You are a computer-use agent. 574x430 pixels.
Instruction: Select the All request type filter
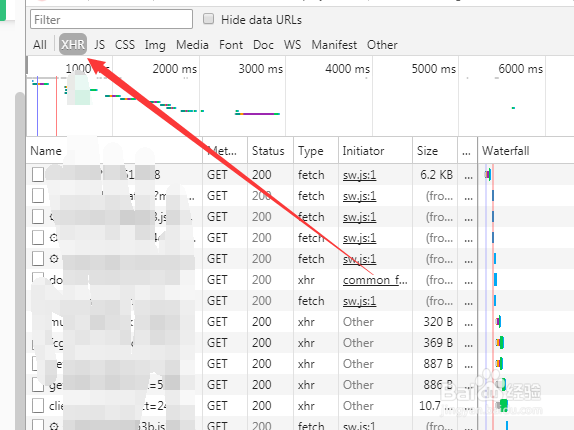pyautogui.click(x=40, y=45)
